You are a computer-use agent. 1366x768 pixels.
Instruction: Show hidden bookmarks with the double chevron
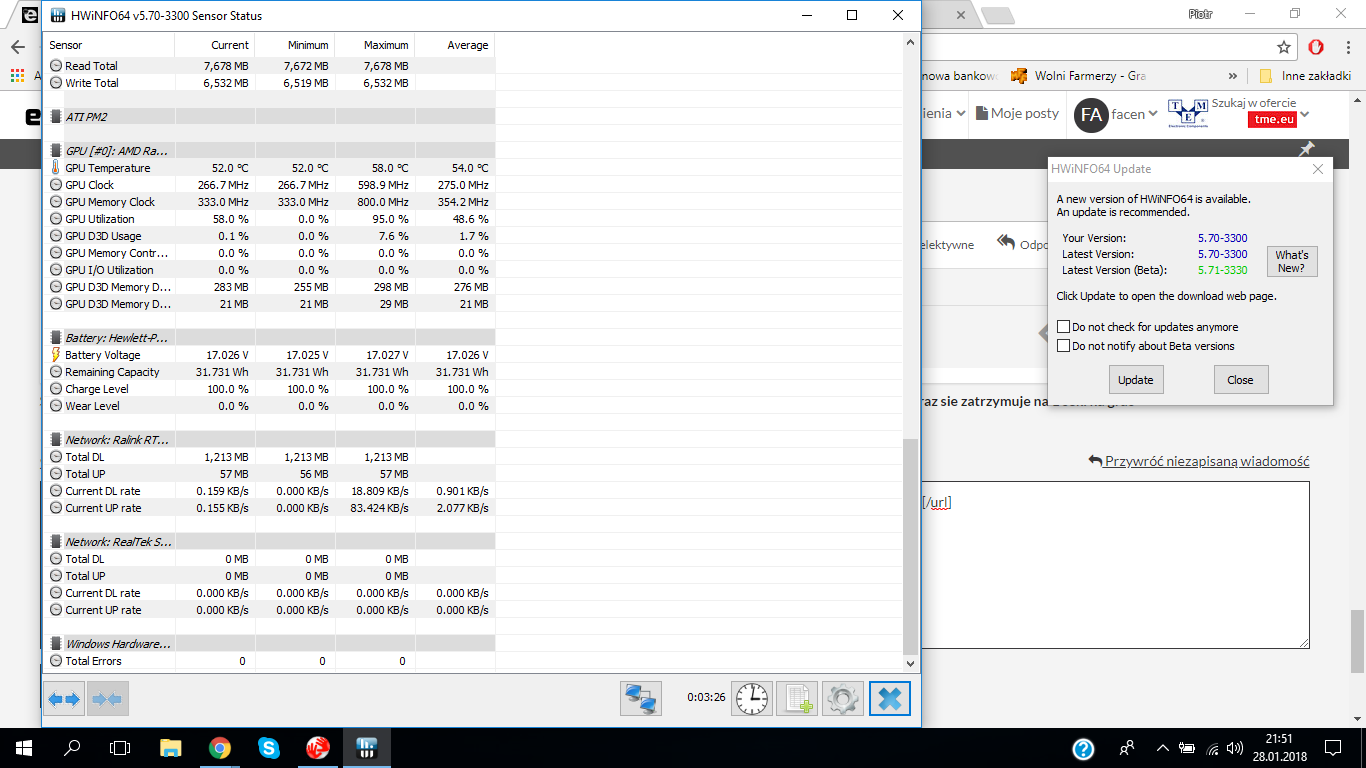click(x=1233, y=76)
